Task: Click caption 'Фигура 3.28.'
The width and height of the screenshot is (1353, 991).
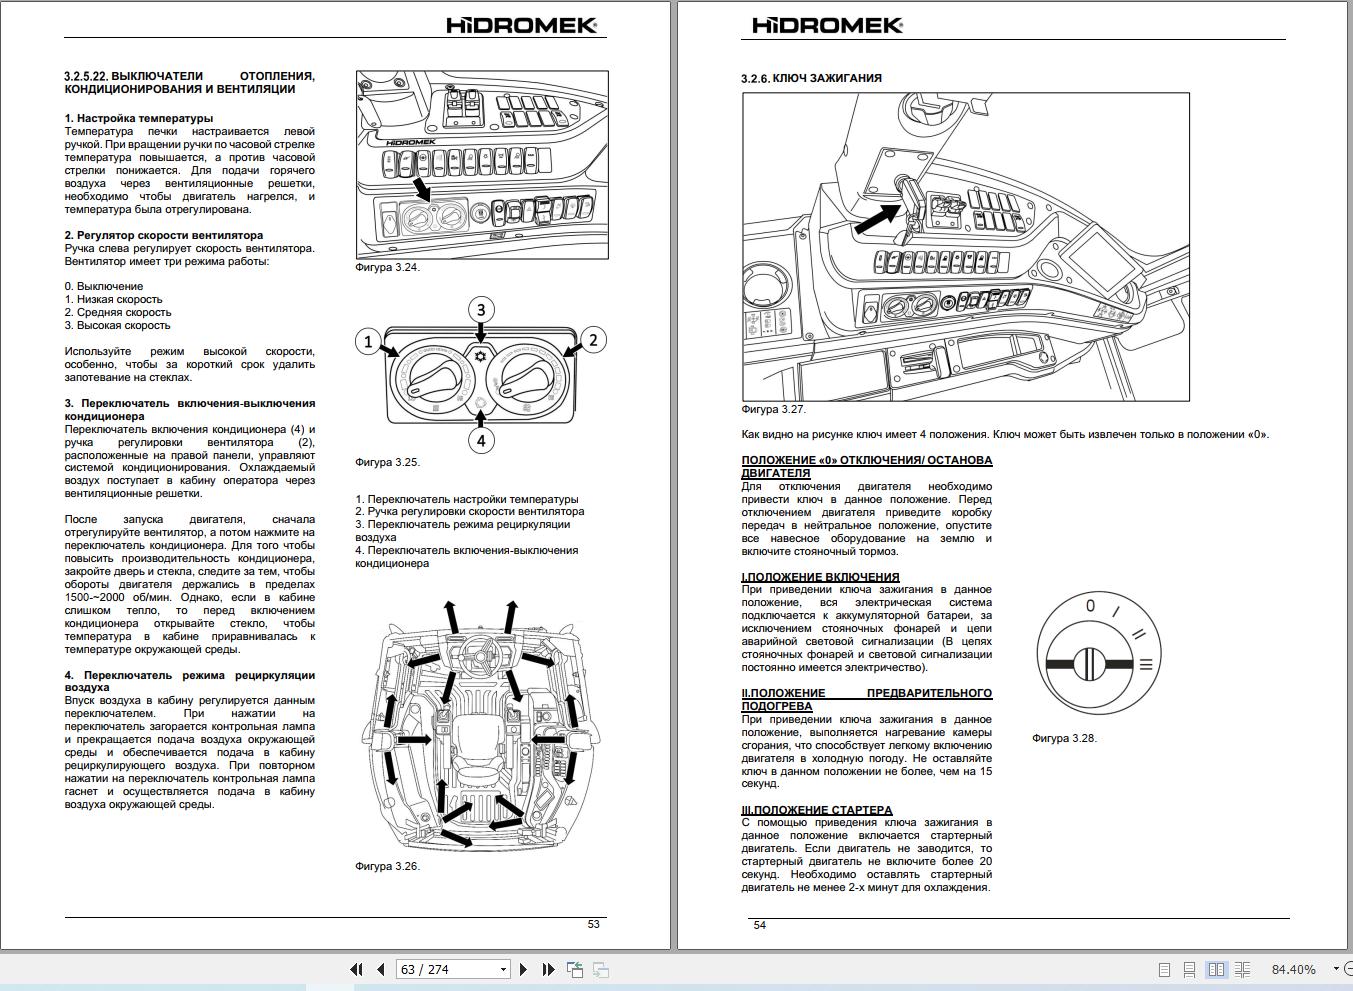Action: click(1064, 738)
